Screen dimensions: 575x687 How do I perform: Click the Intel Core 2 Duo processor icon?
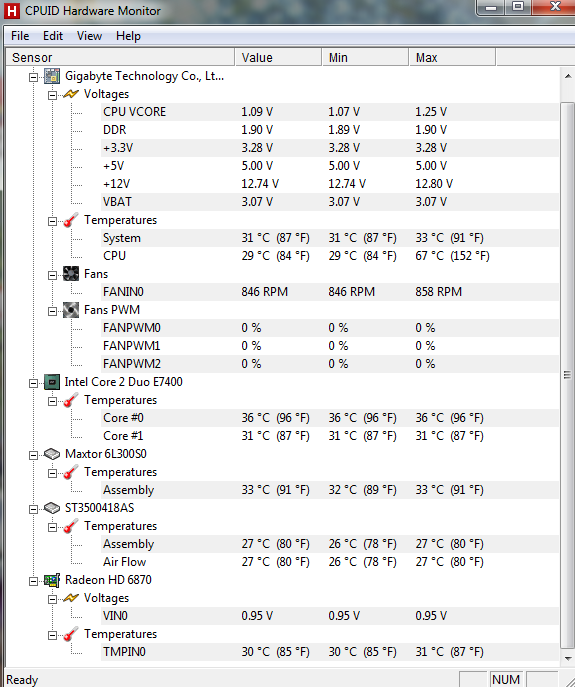tap(52, 382)
